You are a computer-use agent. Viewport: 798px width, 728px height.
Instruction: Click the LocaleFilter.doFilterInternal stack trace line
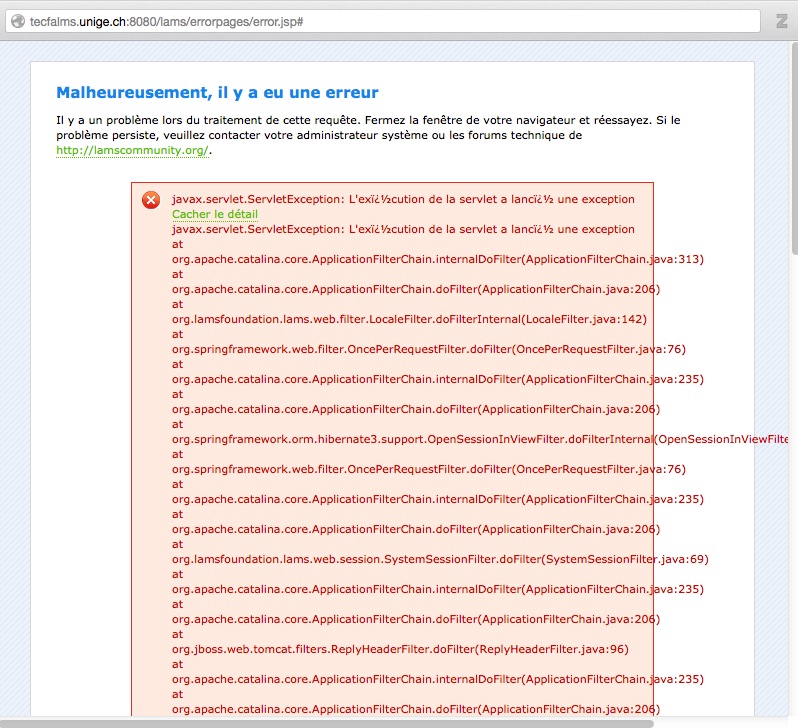[409, 319]
